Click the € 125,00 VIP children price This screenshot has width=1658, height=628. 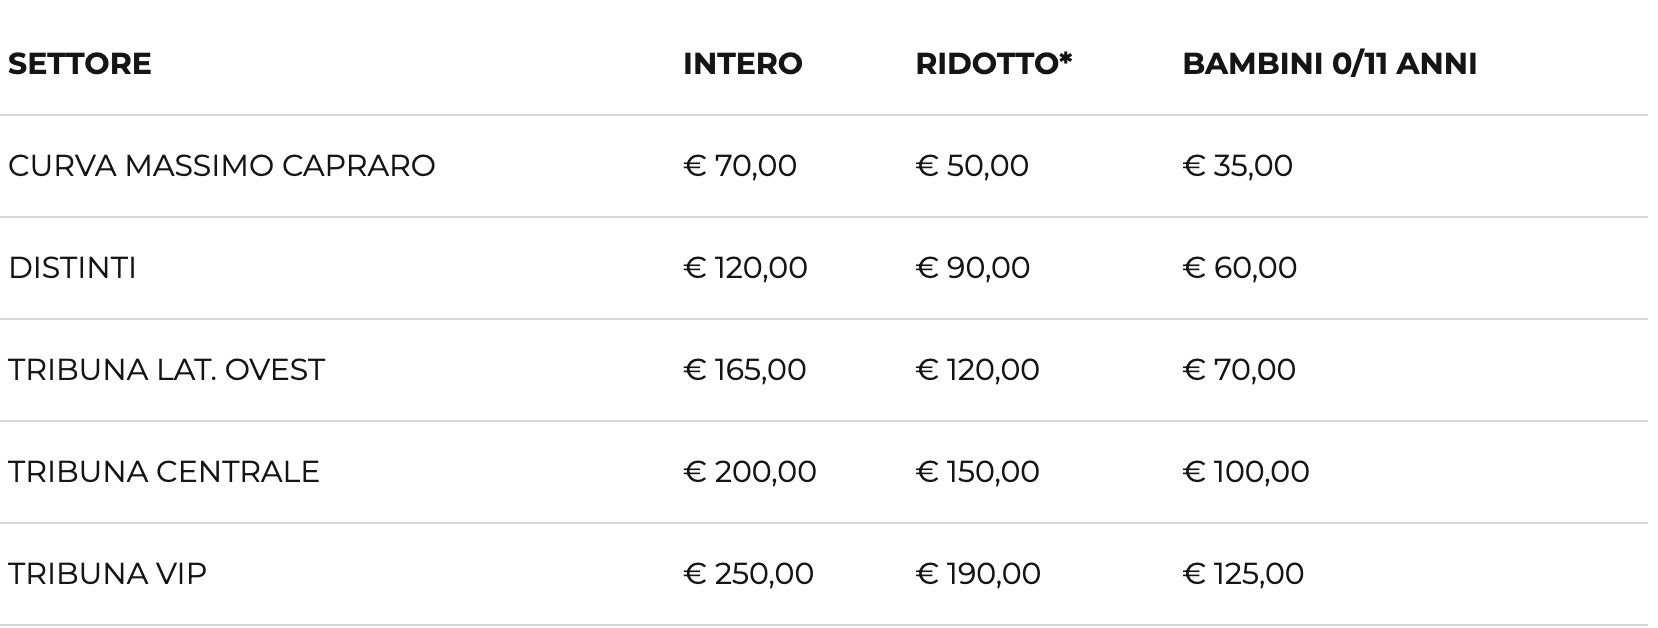[x=1243, y=574]
